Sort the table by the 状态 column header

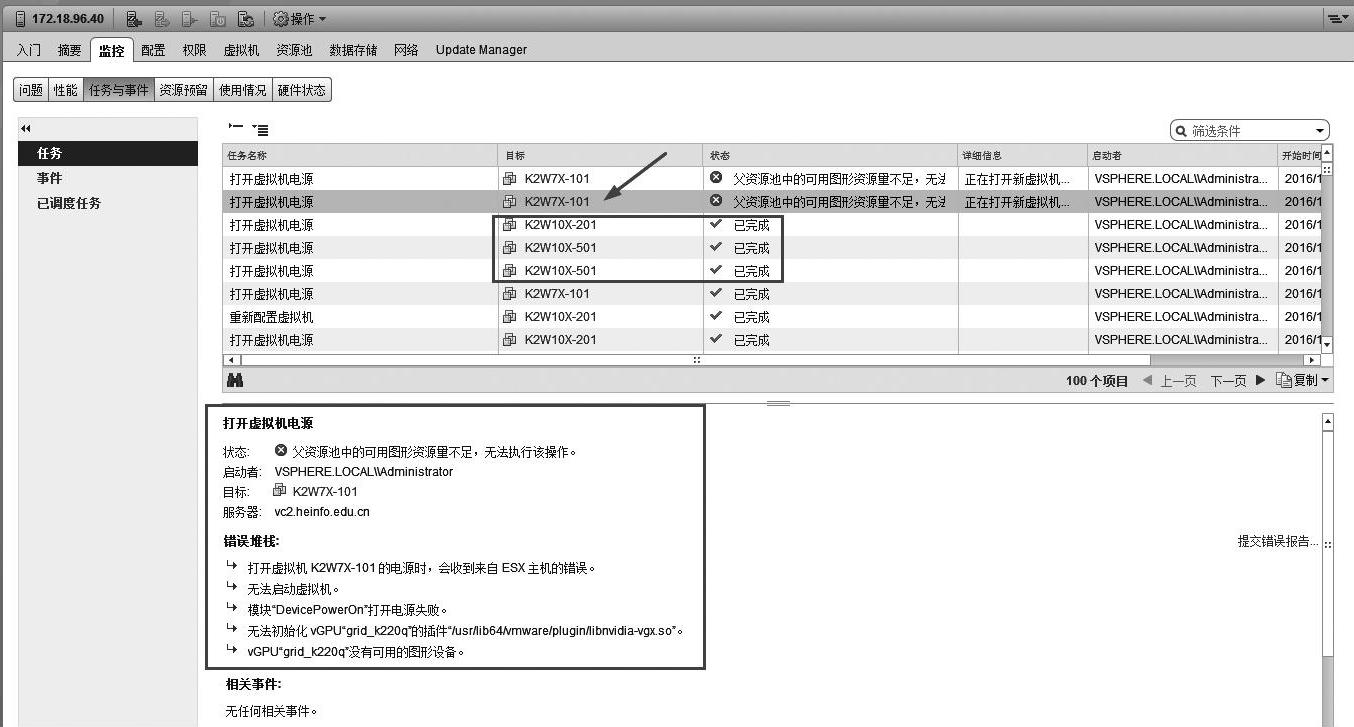(x=830, y=156)
